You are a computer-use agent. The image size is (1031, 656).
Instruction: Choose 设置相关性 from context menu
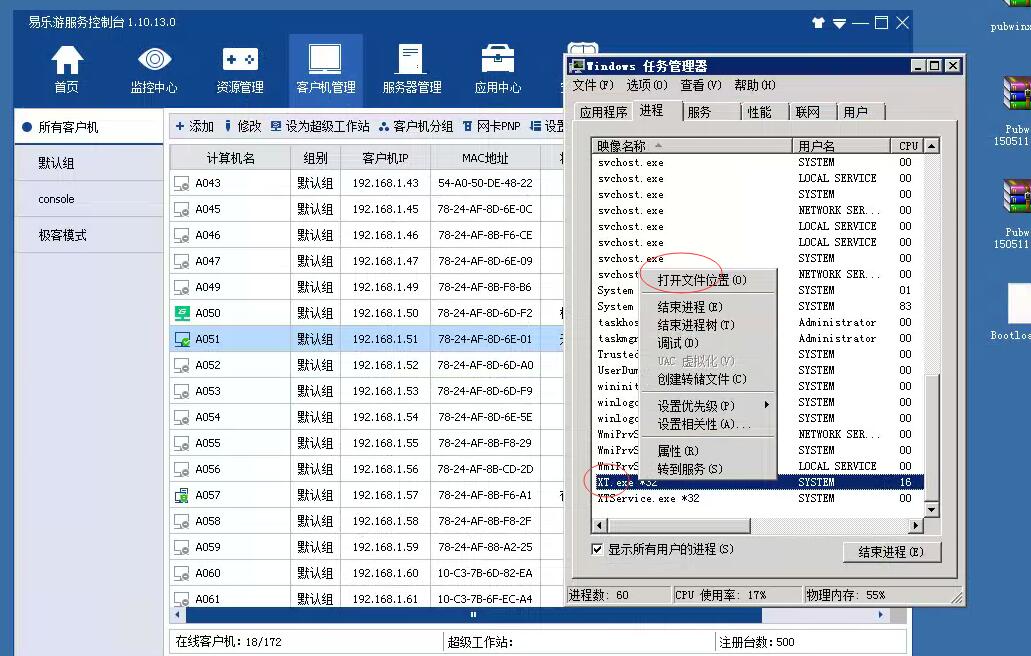tap(708, 424)
